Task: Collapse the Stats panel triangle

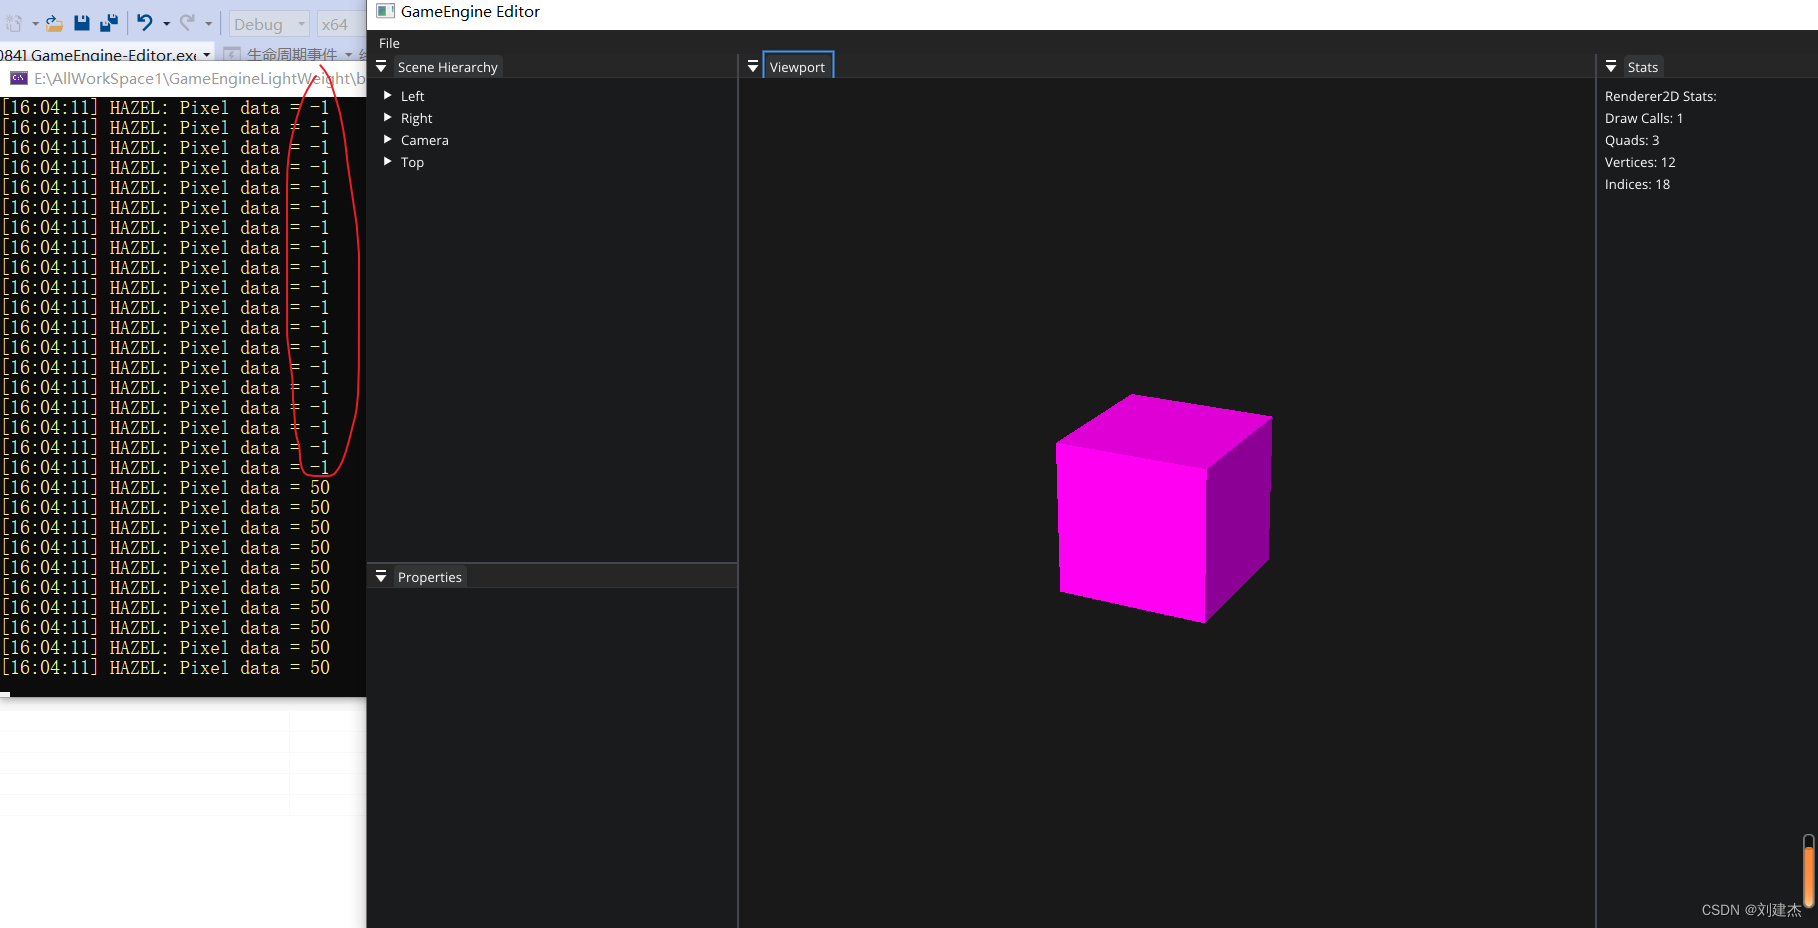Action: (1611, 66)
